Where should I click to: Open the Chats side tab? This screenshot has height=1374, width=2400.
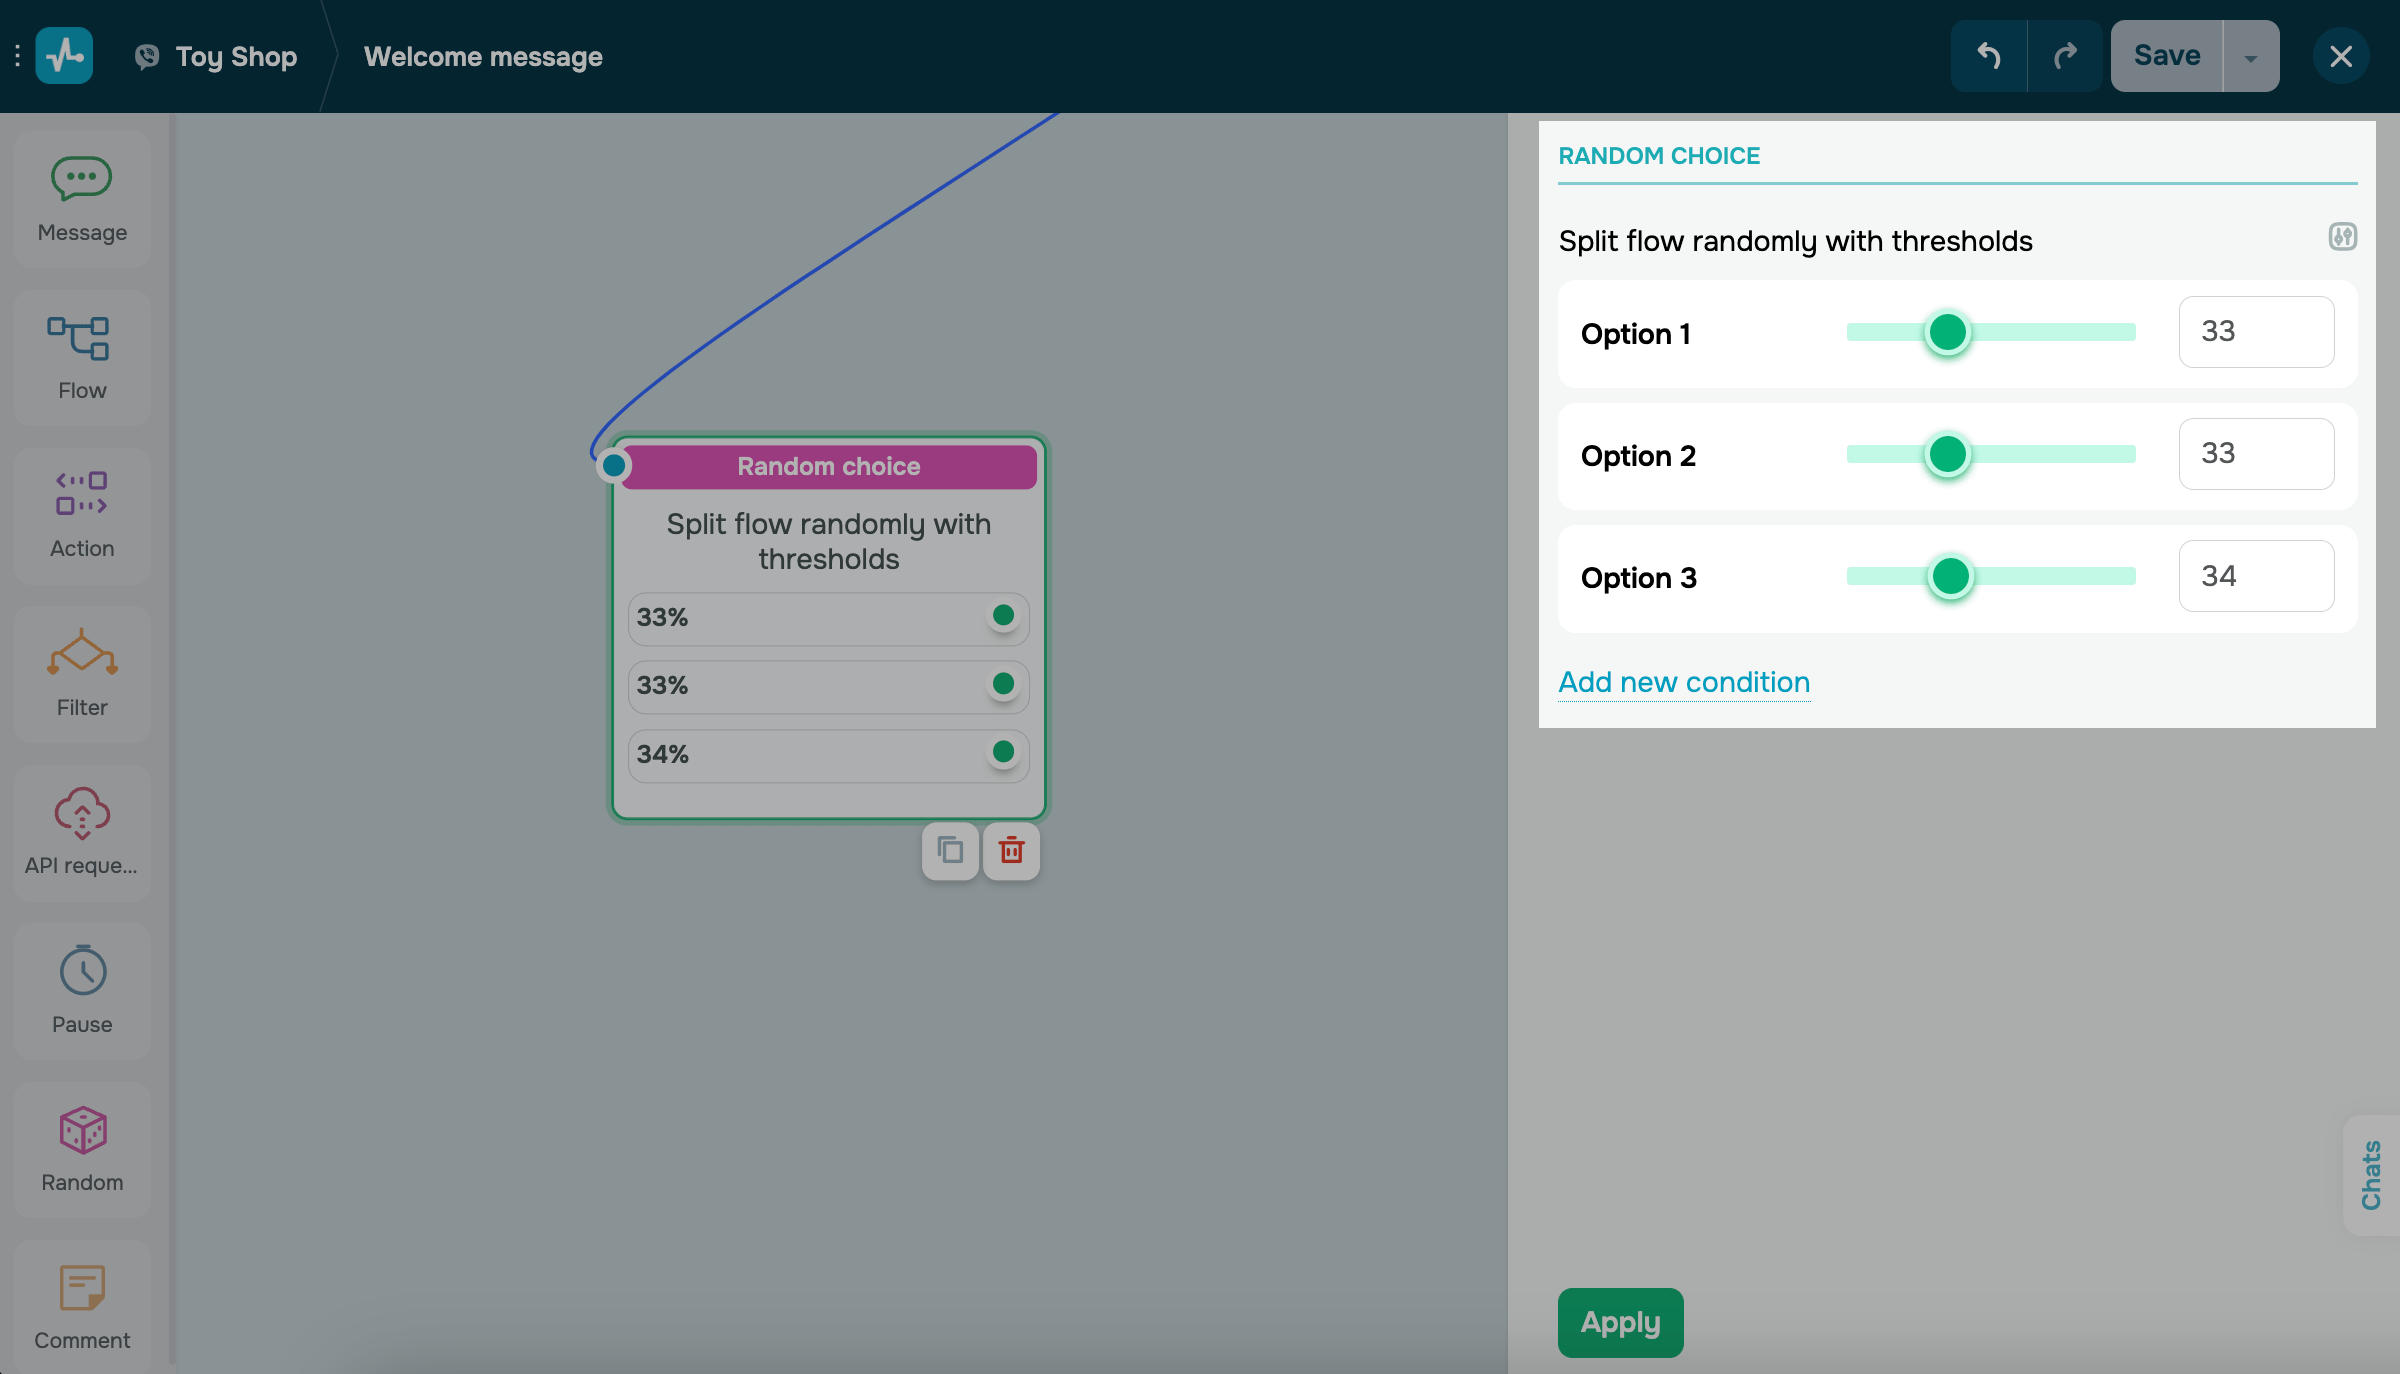point(2370,1175)
